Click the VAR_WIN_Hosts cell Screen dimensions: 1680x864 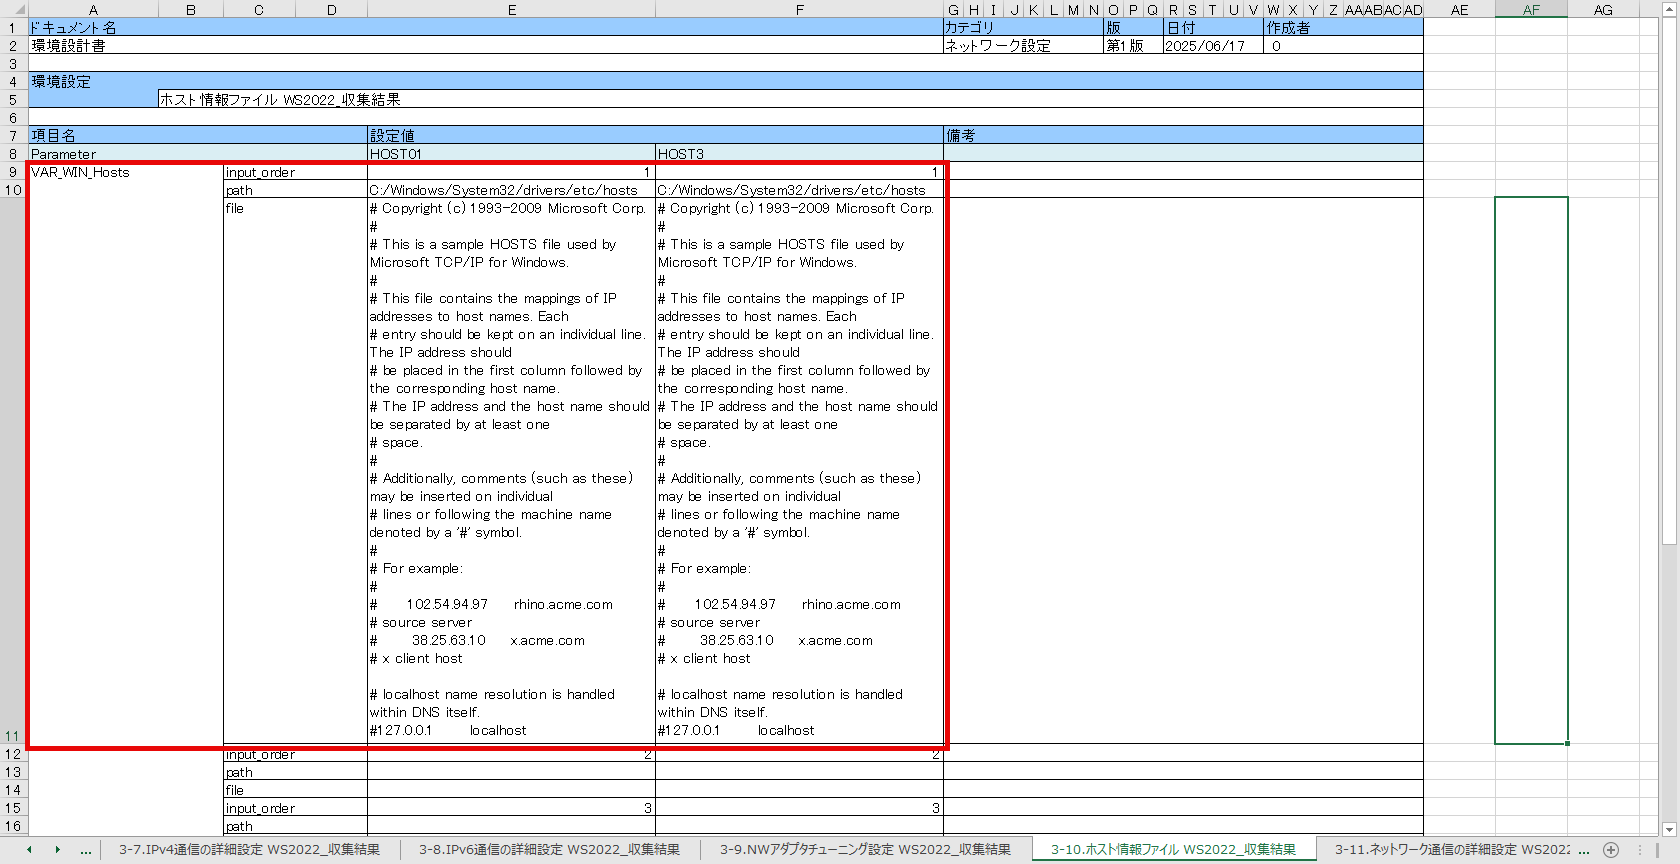(x=125, y=172)
